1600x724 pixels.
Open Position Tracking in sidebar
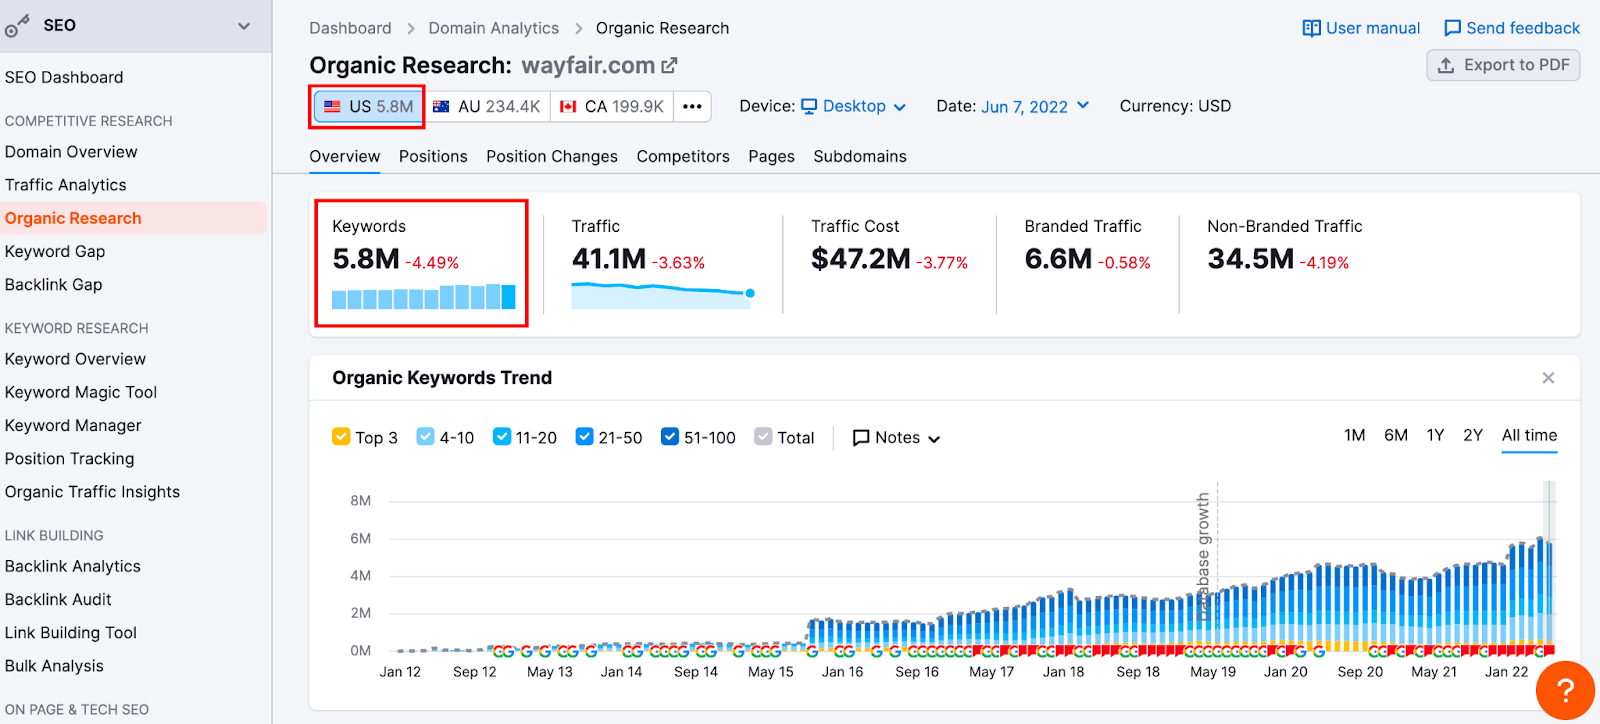(x=69, y=459)
